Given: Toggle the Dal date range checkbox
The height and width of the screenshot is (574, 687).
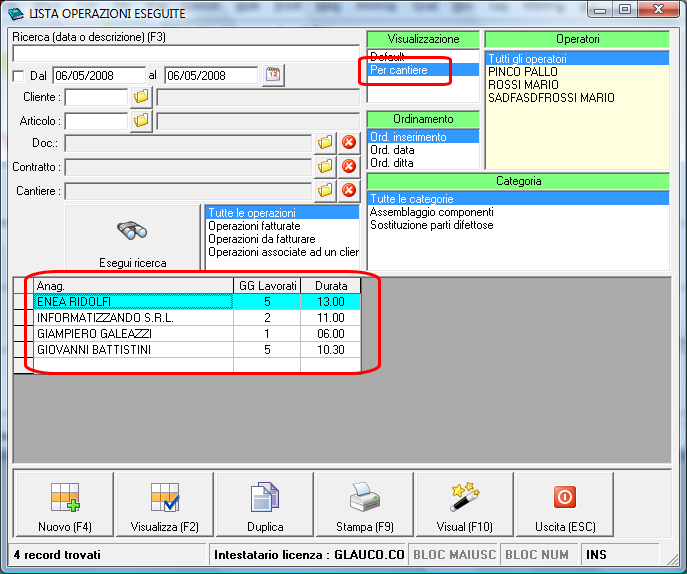Looking at the screenshot, I should (x=18, y=76).
